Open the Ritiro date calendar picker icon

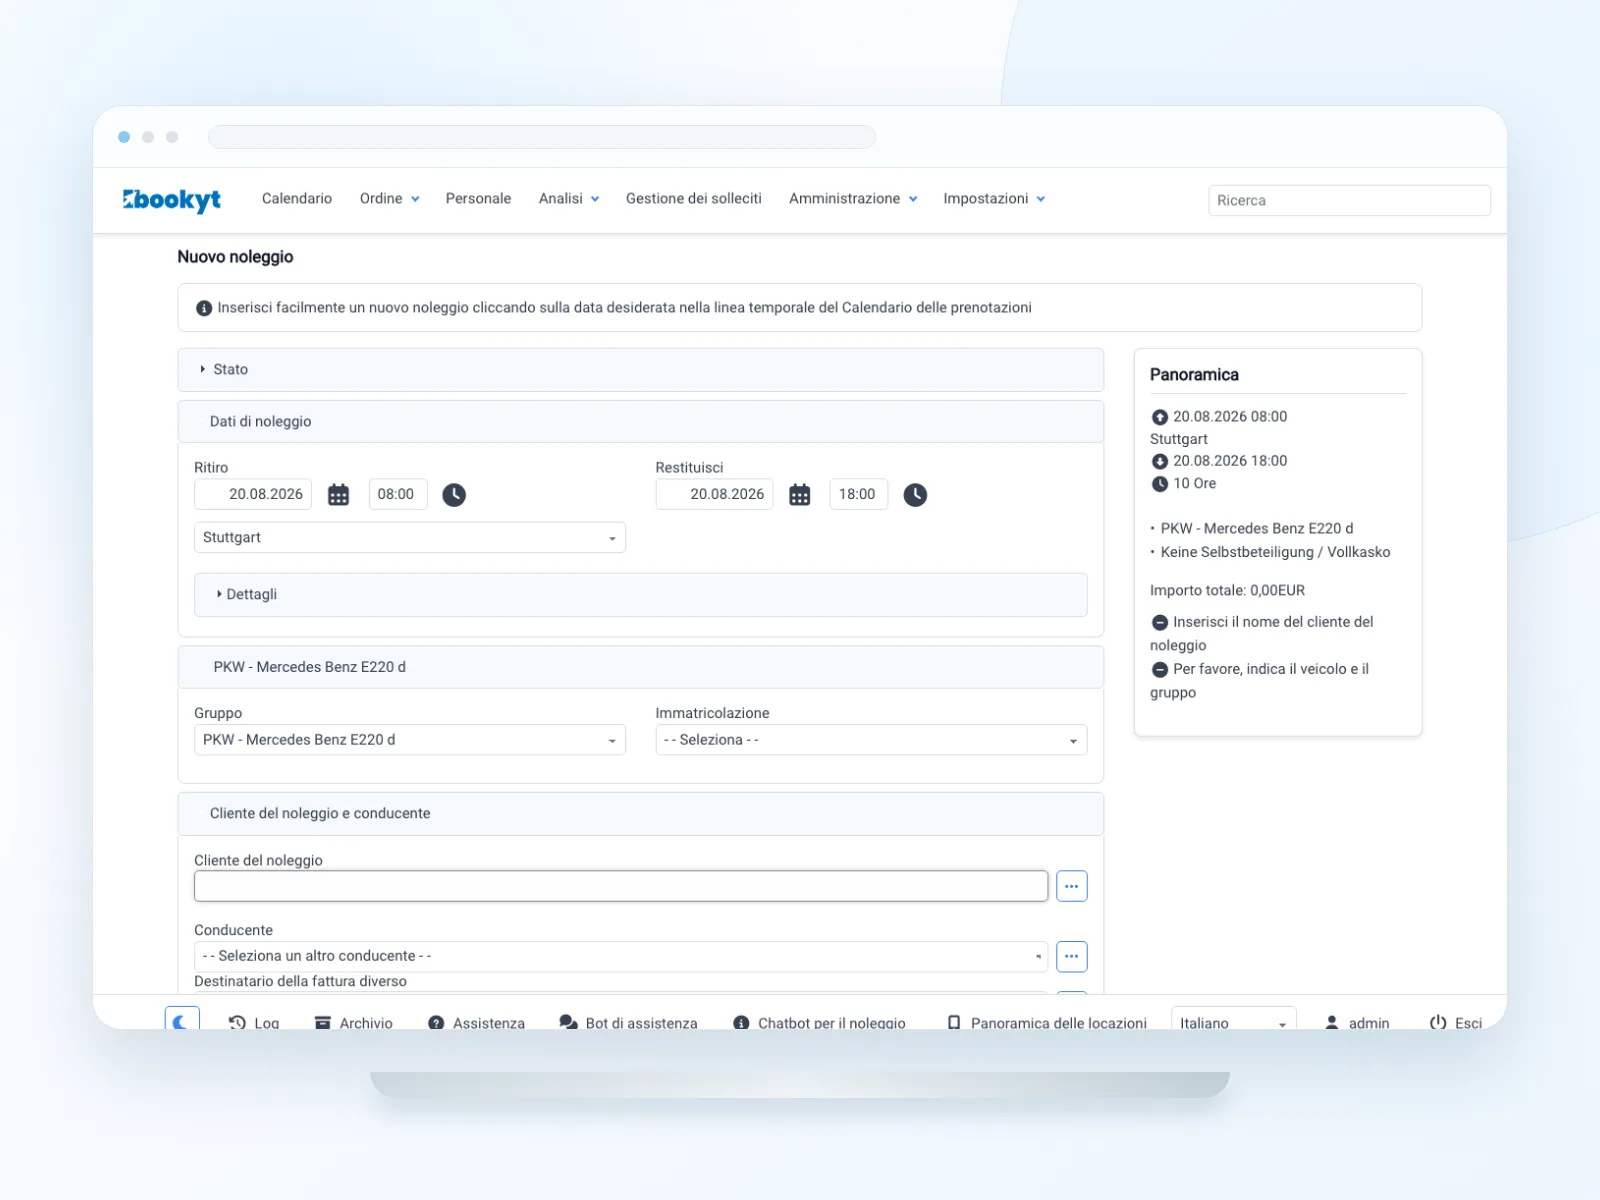[339, 495]
